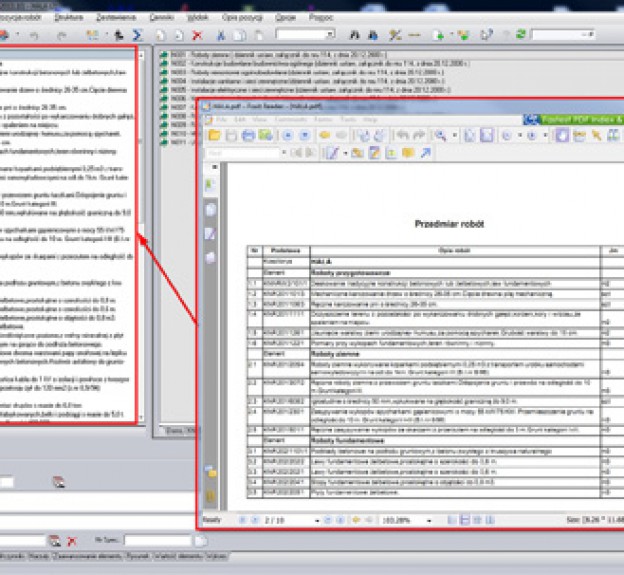Viewport: 624px width, 575px height.
Task: Click the padlock security icon in Foxit sidebar
Action: [211, 496]
